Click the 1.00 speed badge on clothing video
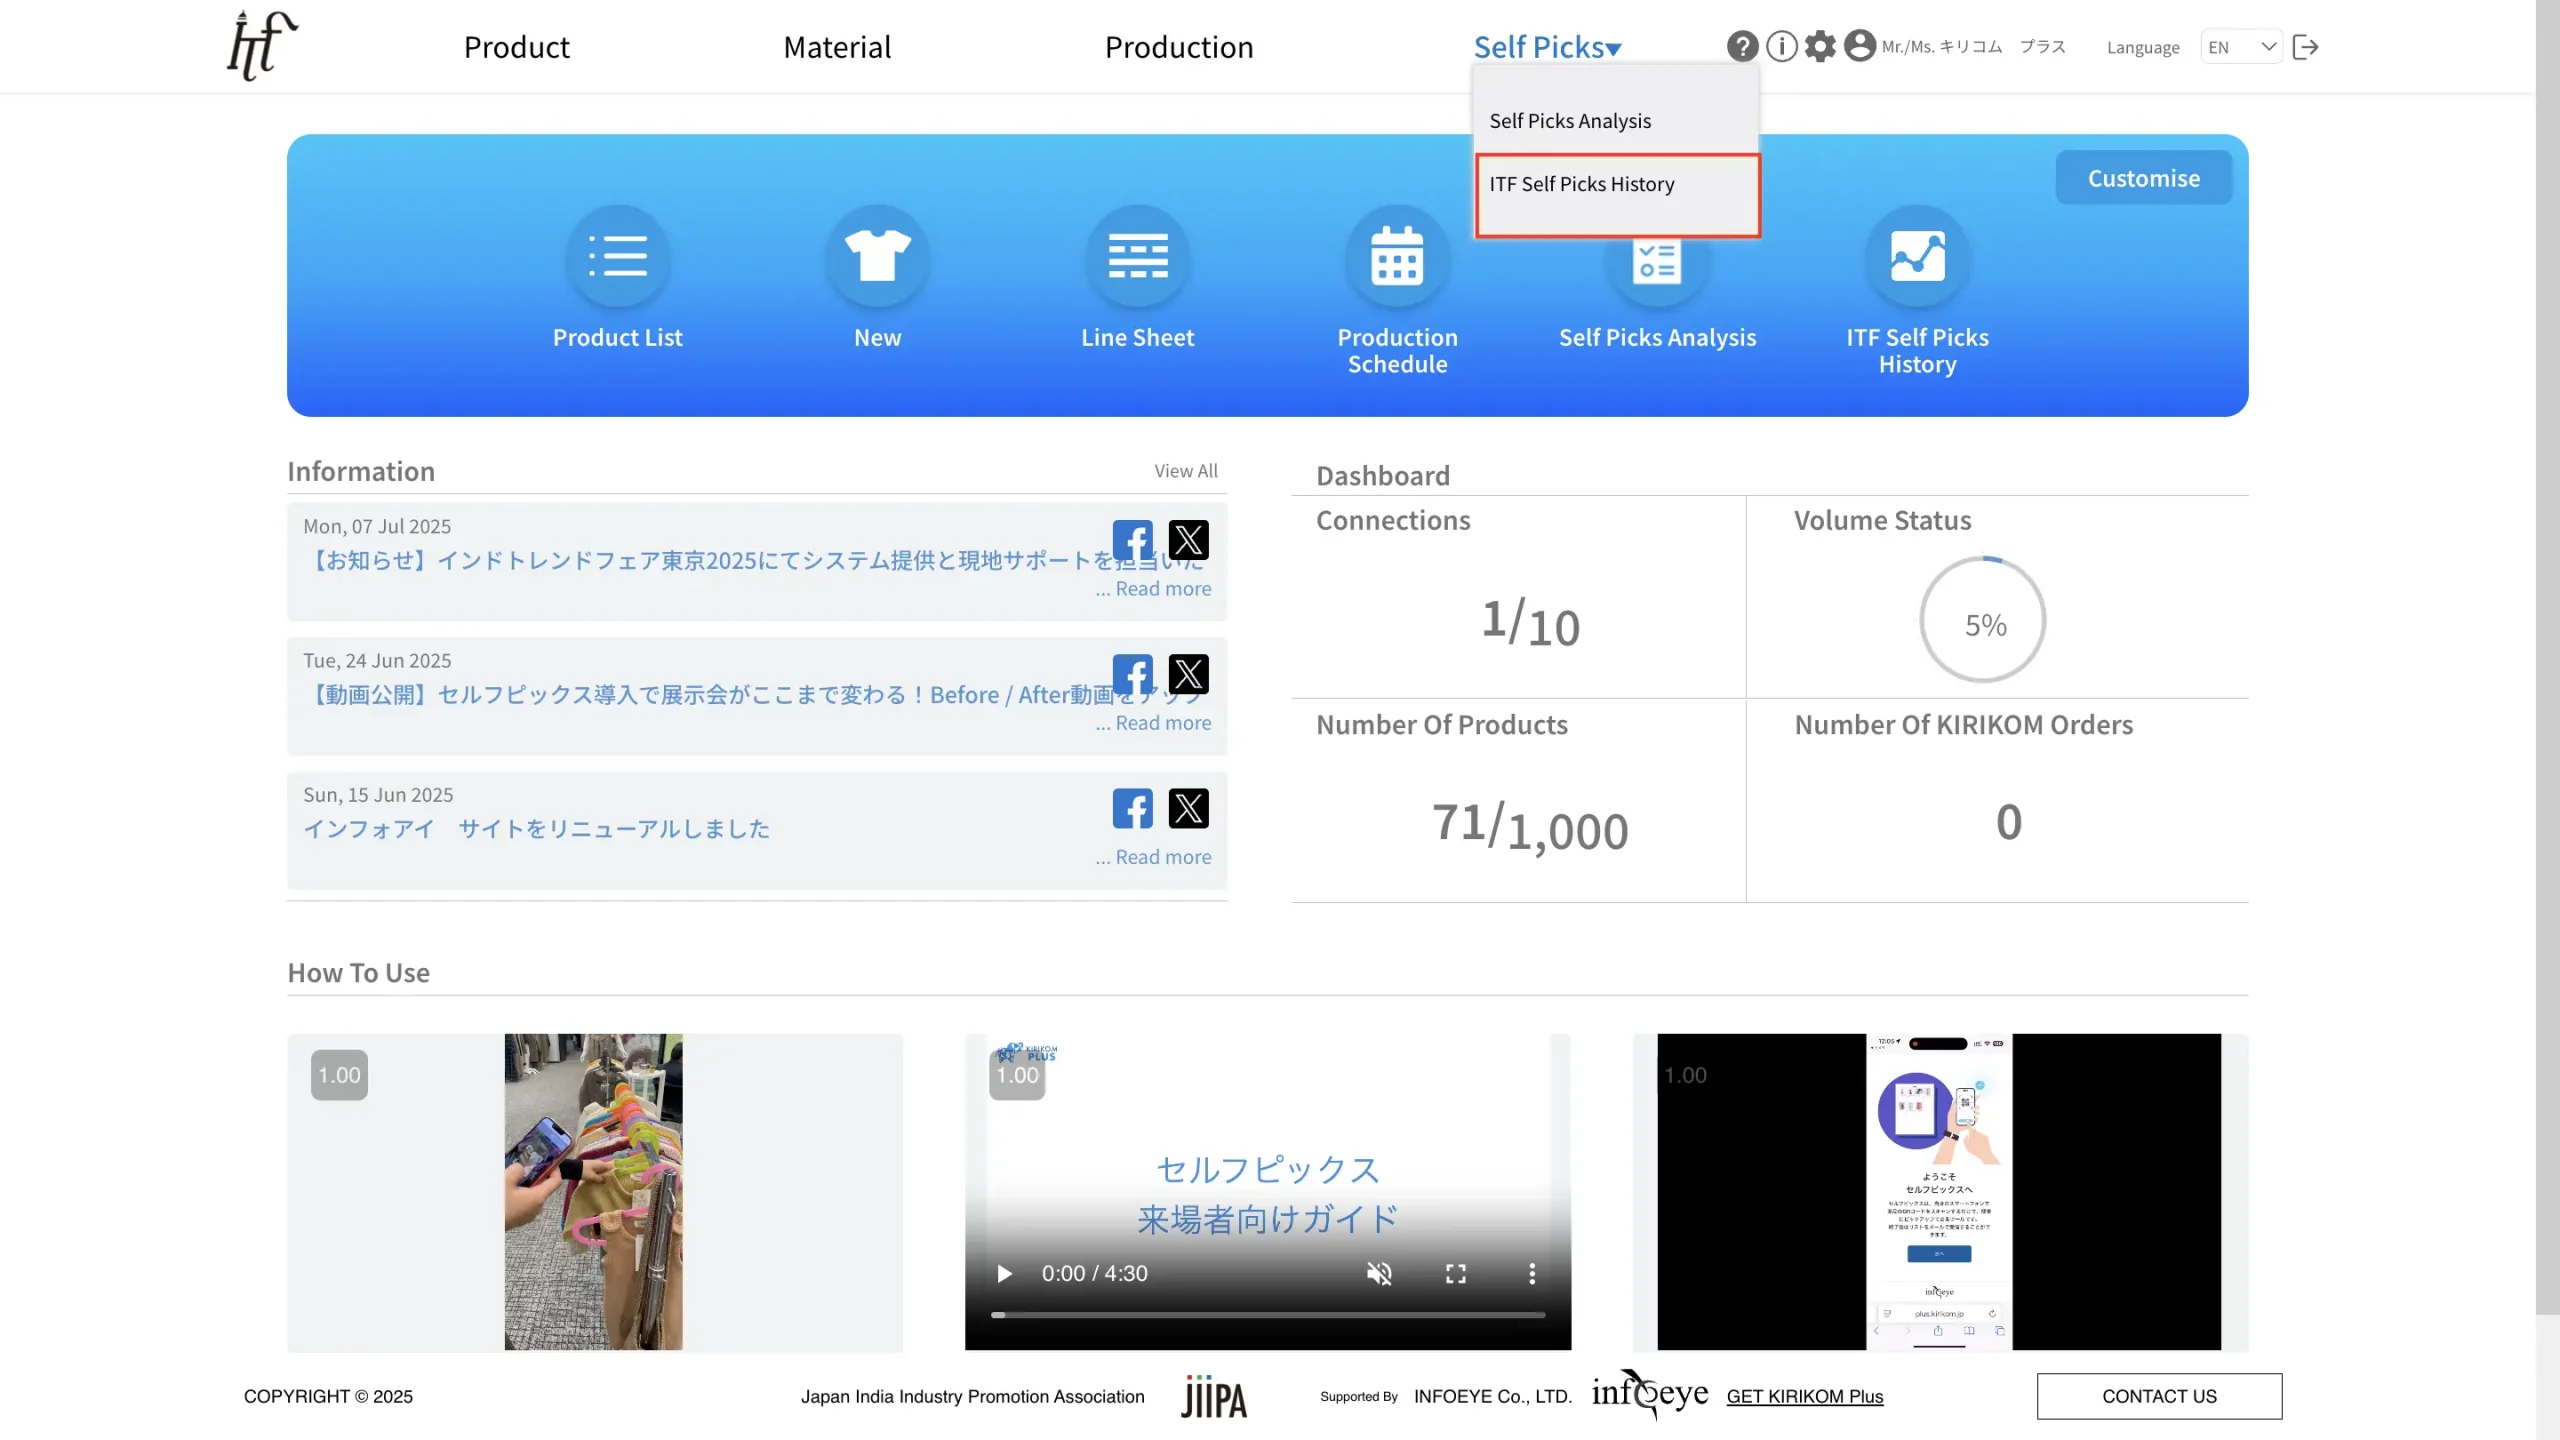This screenshot has width=2560, height=1440. coord(339,1075)
